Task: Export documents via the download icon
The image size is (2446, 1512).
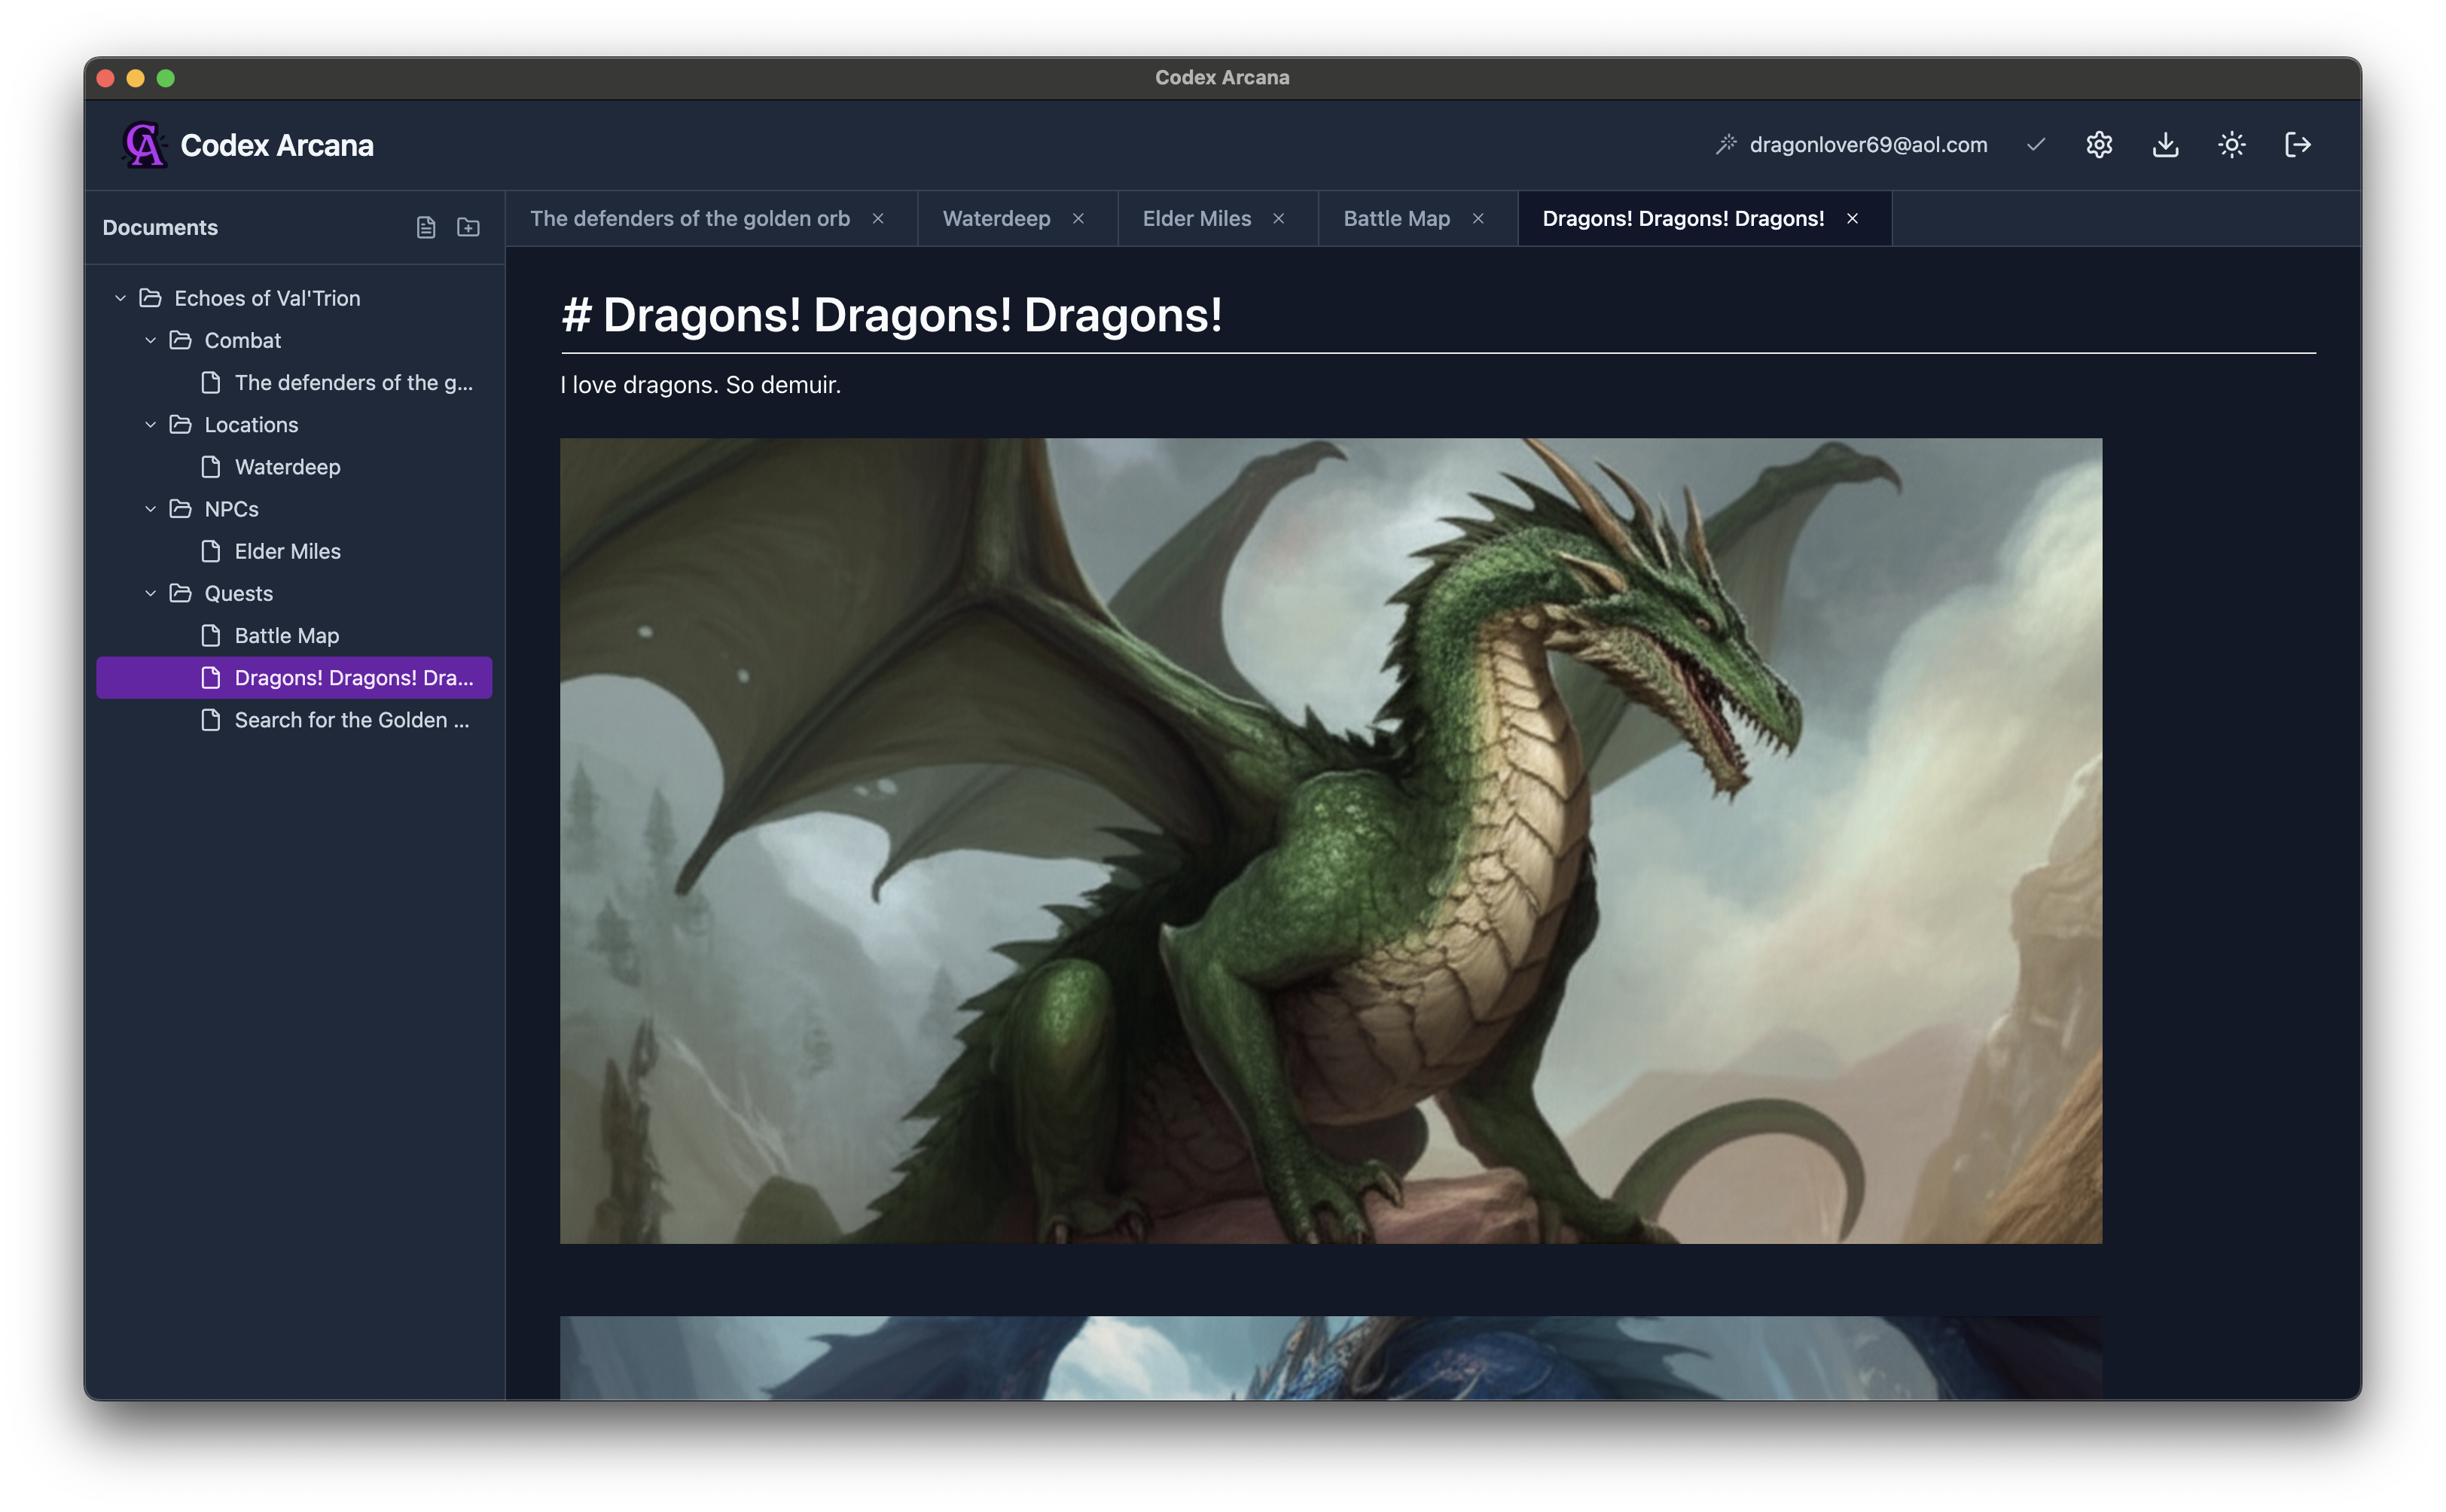Action: 2166,144
